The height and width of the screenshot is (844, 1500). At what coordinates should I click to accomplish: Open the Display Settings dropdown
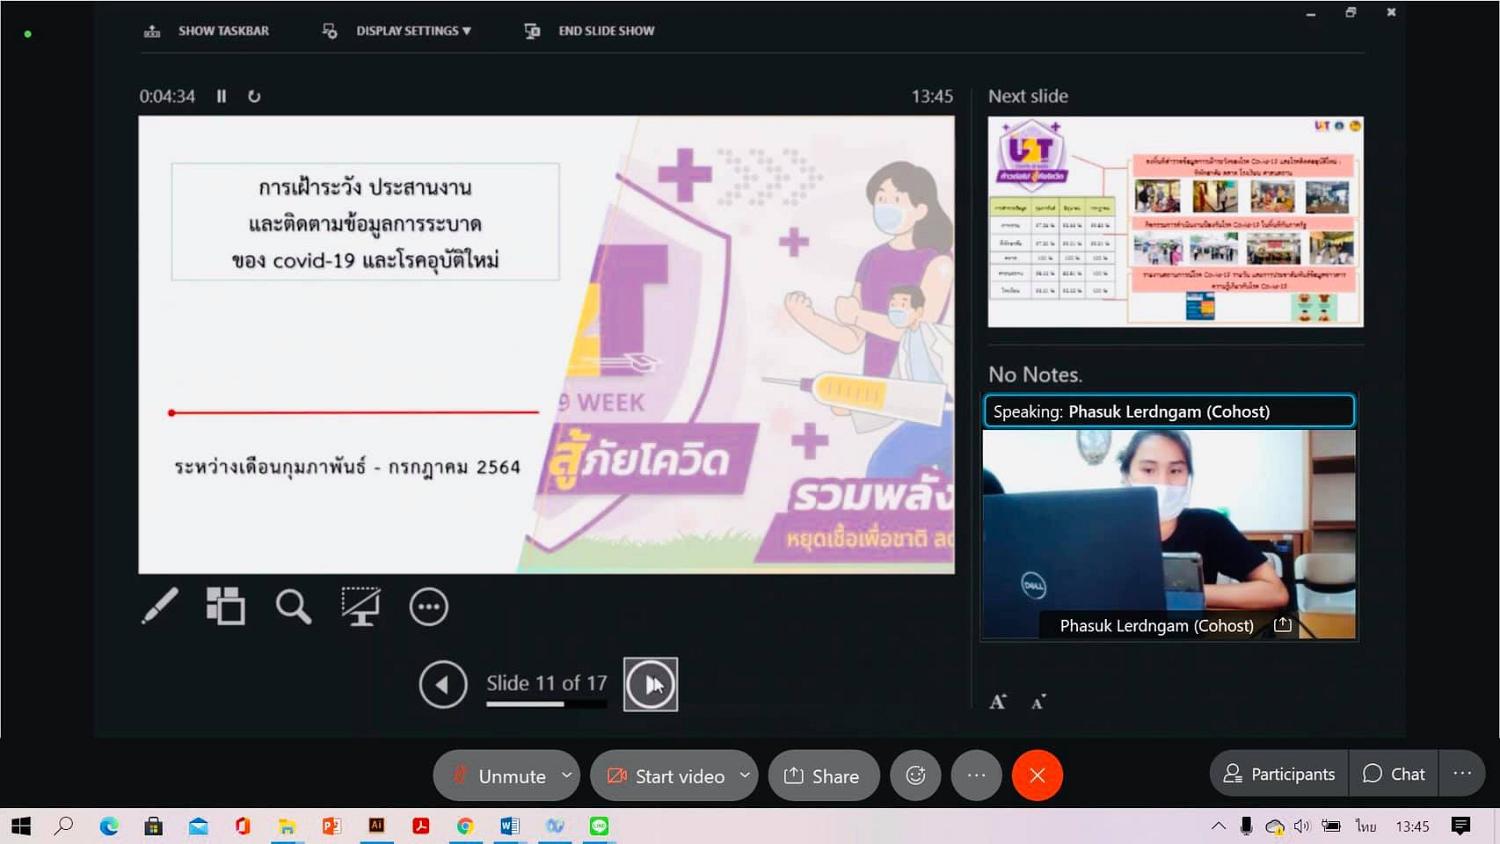397,31
